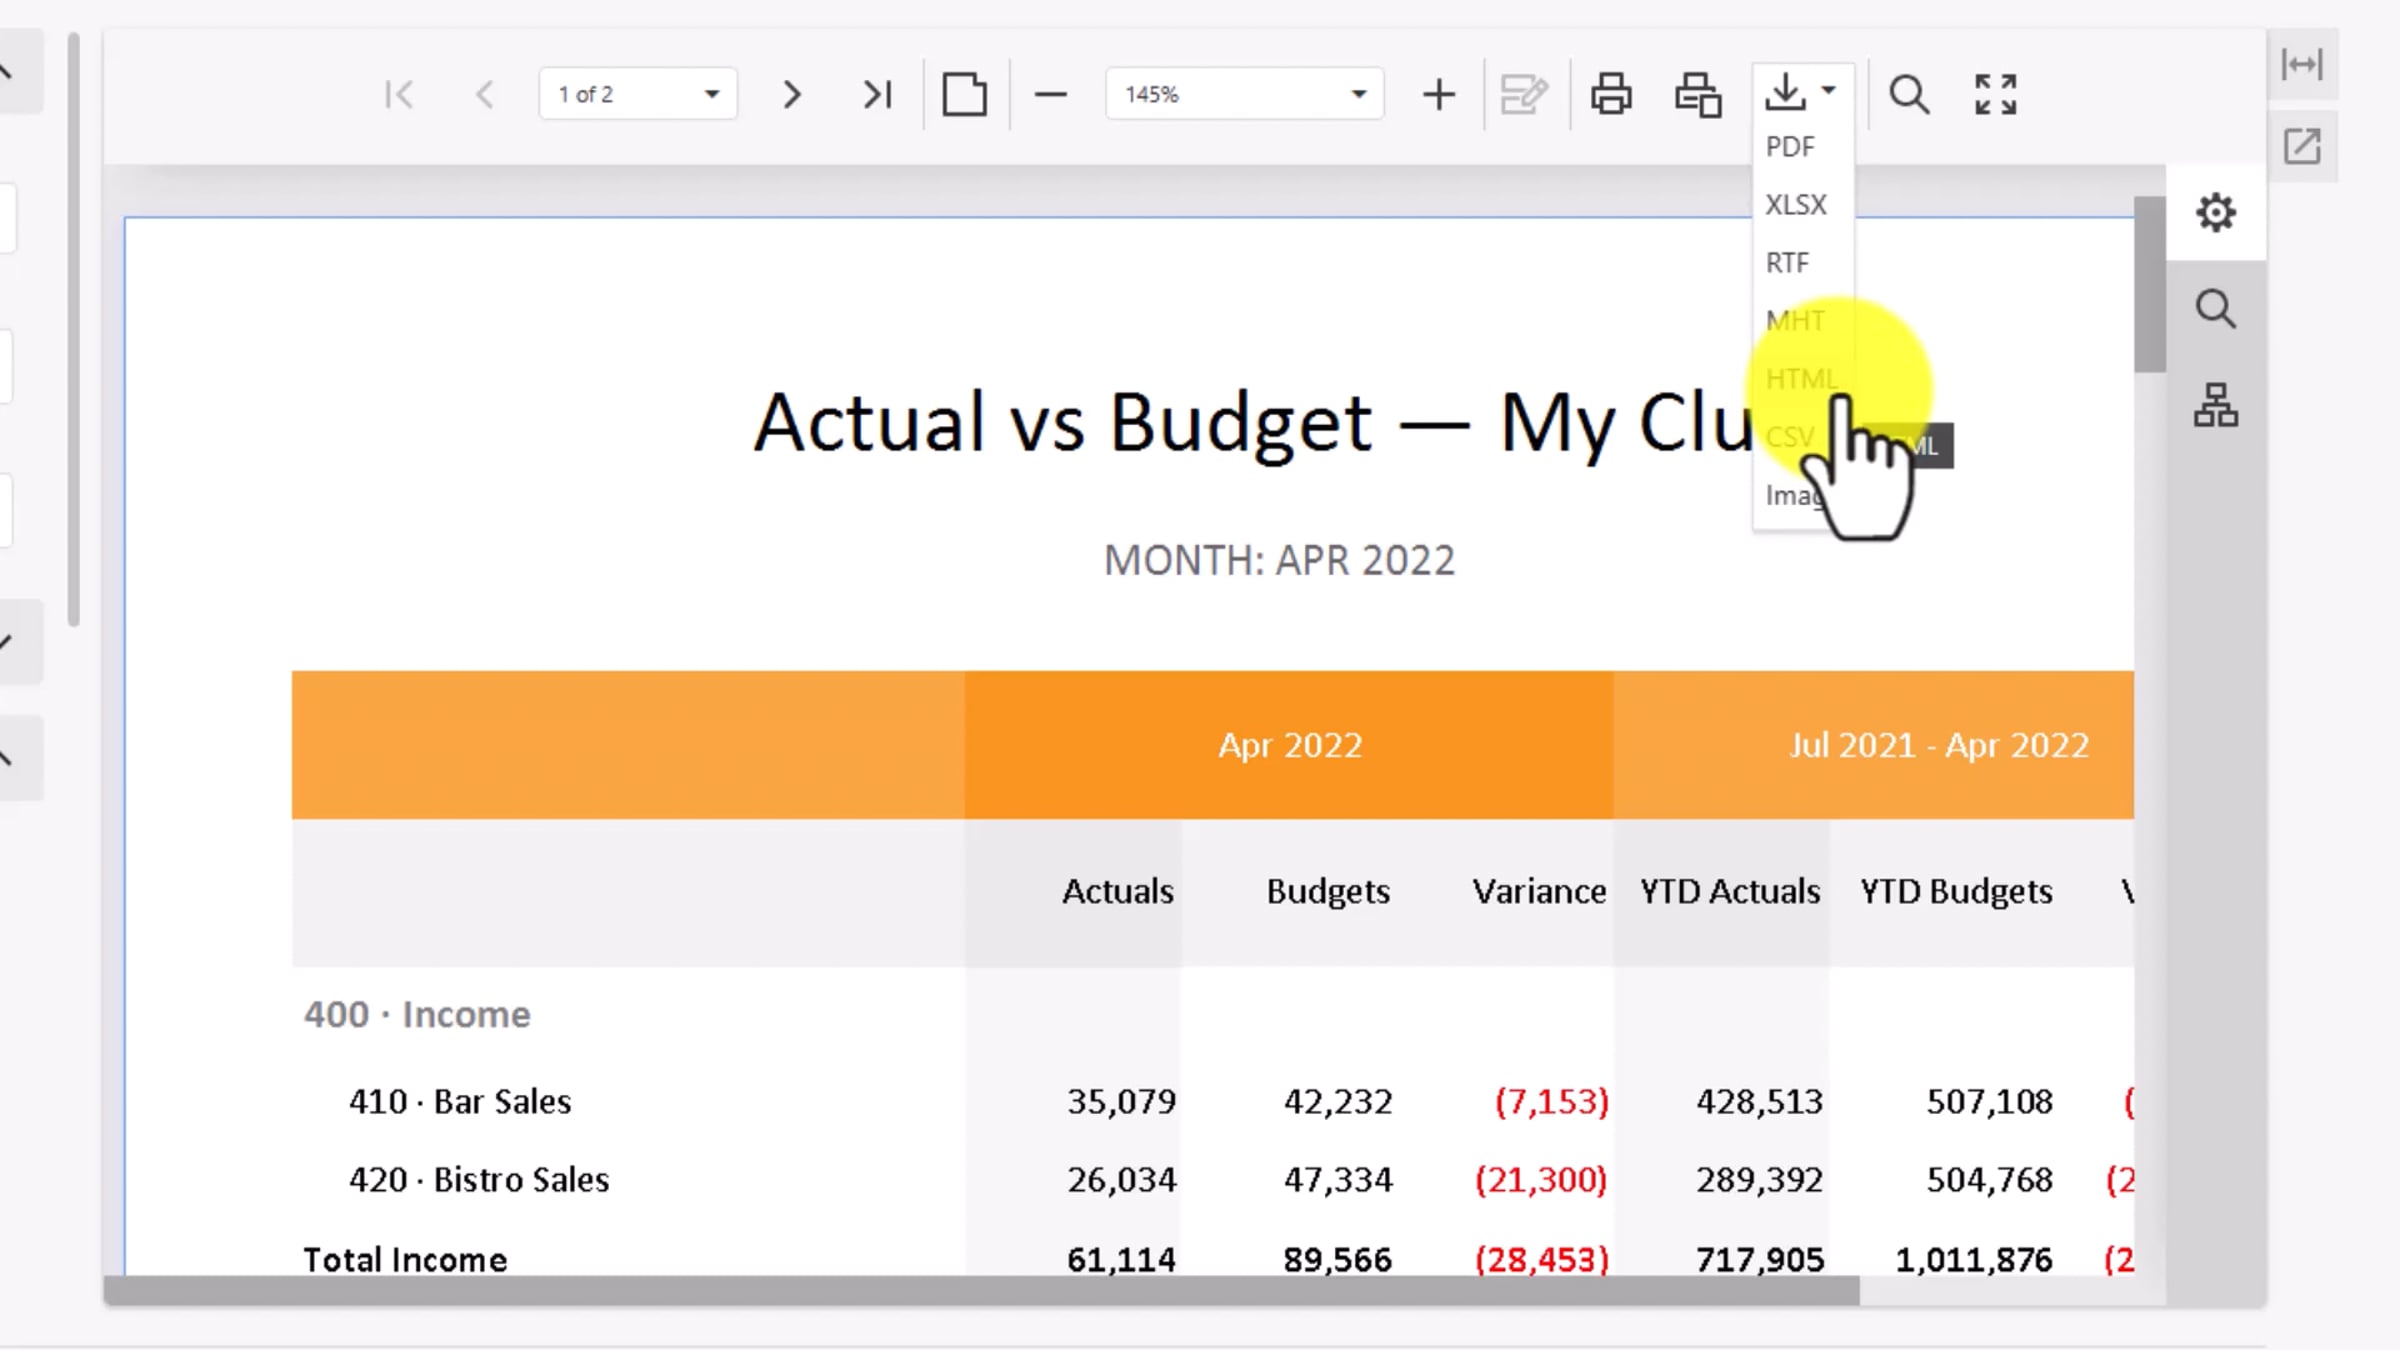Click the previous page arrow
2400x1350 pixels.
pyautogui.click(x=485, y=95)
